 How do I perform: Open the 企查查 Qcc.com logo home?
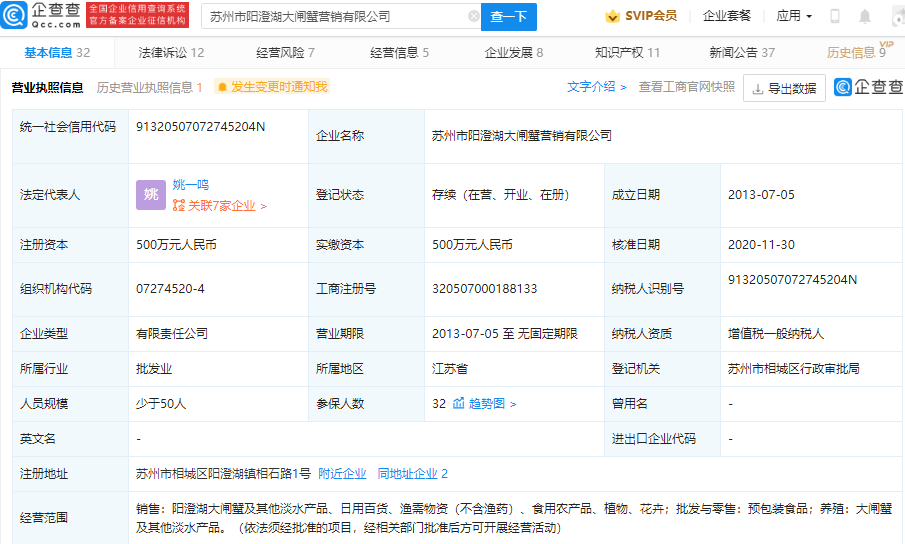42,16
